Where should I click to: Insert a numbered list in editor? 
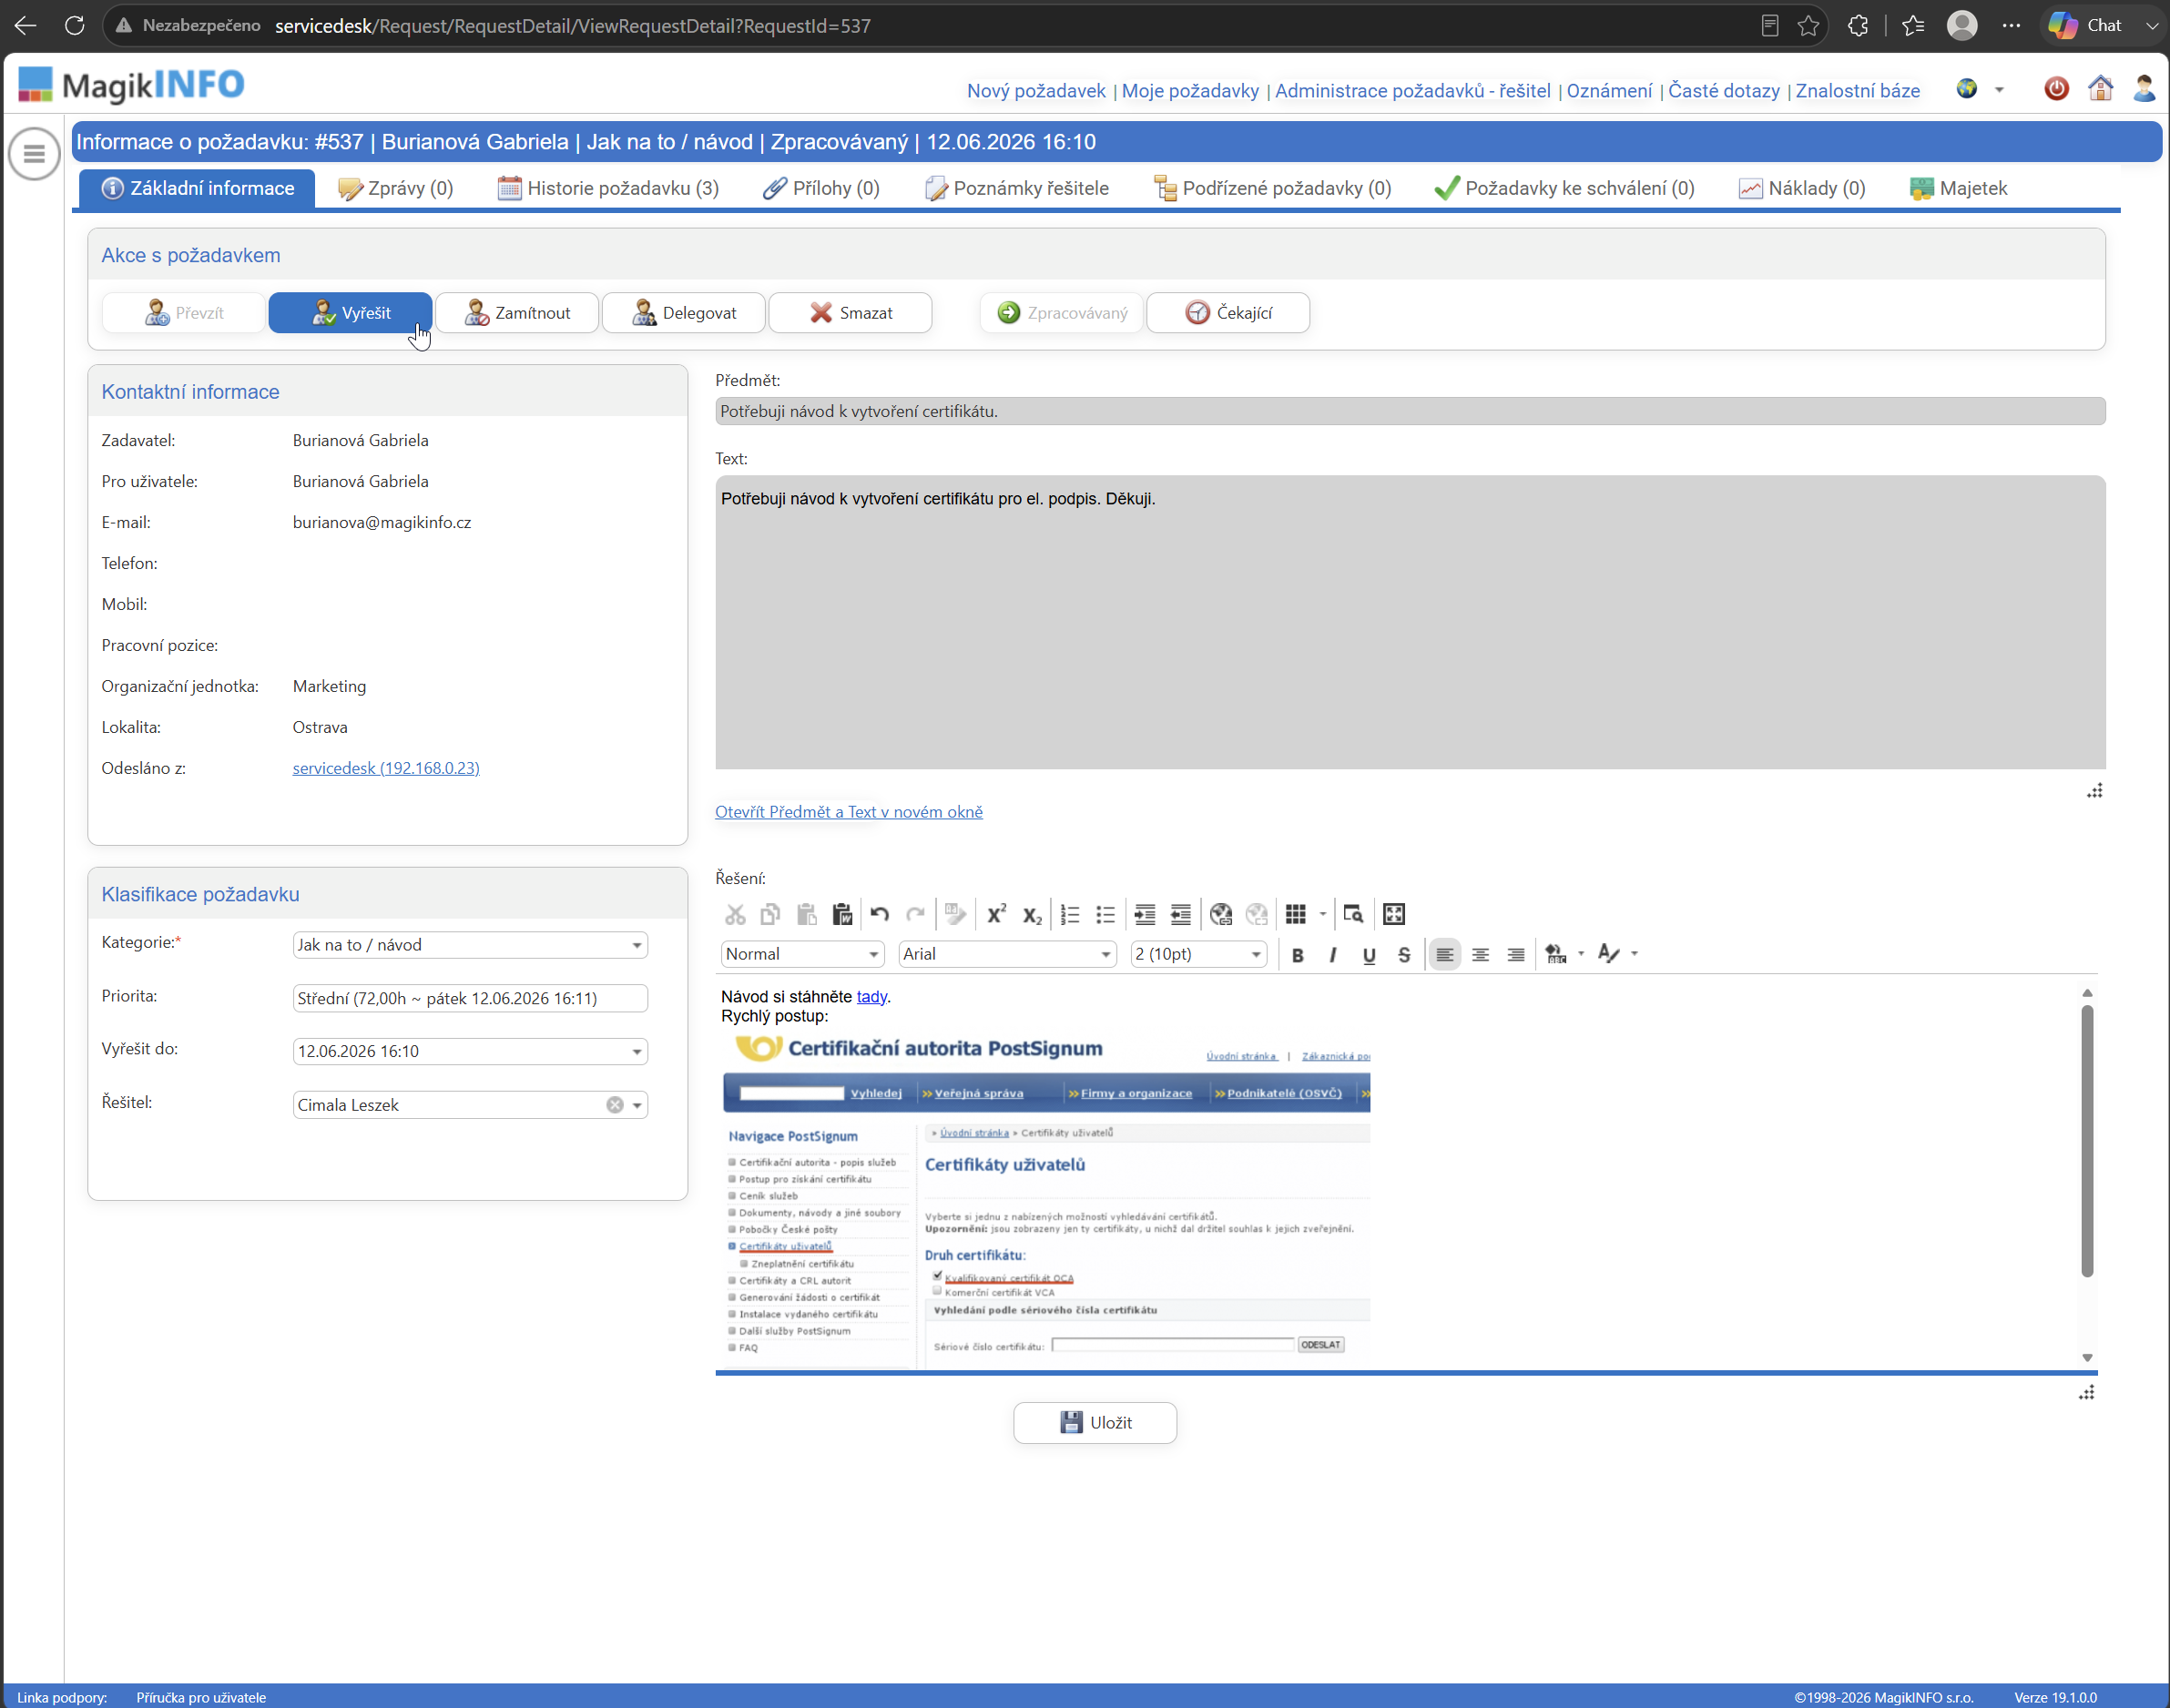point(1070,914)
